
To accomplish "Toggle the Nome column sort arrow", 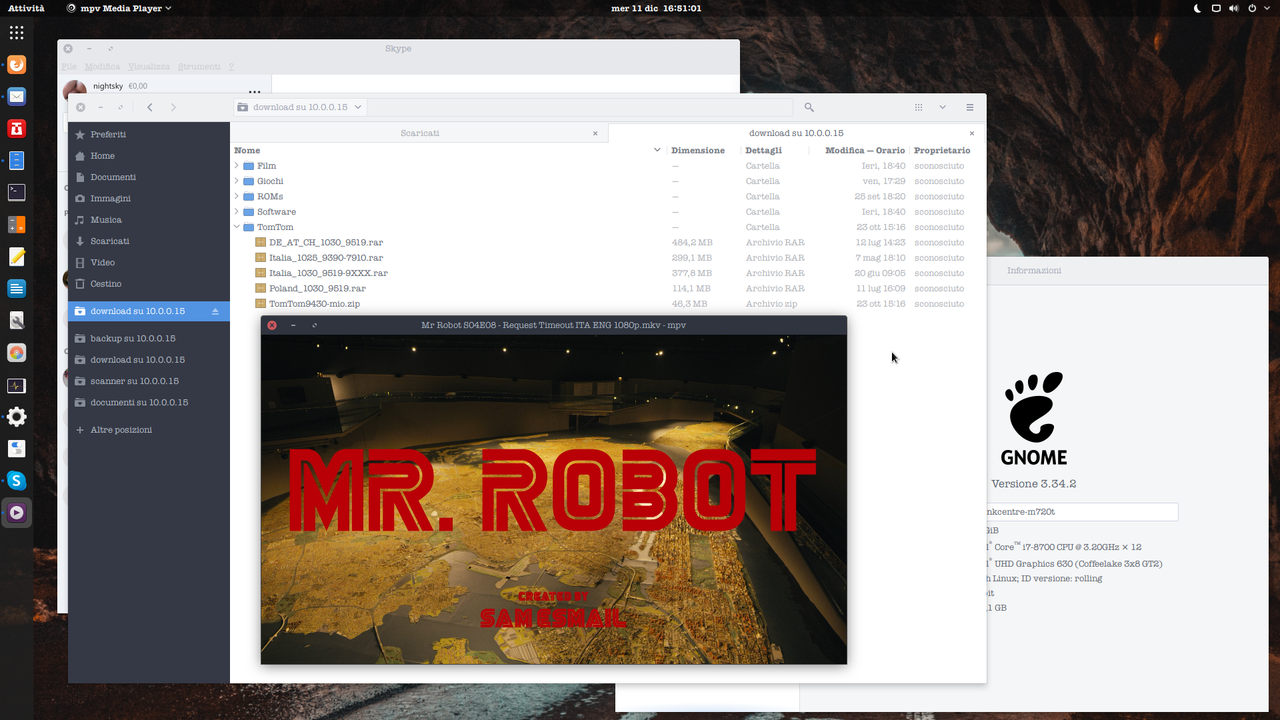I will [657, 150].
